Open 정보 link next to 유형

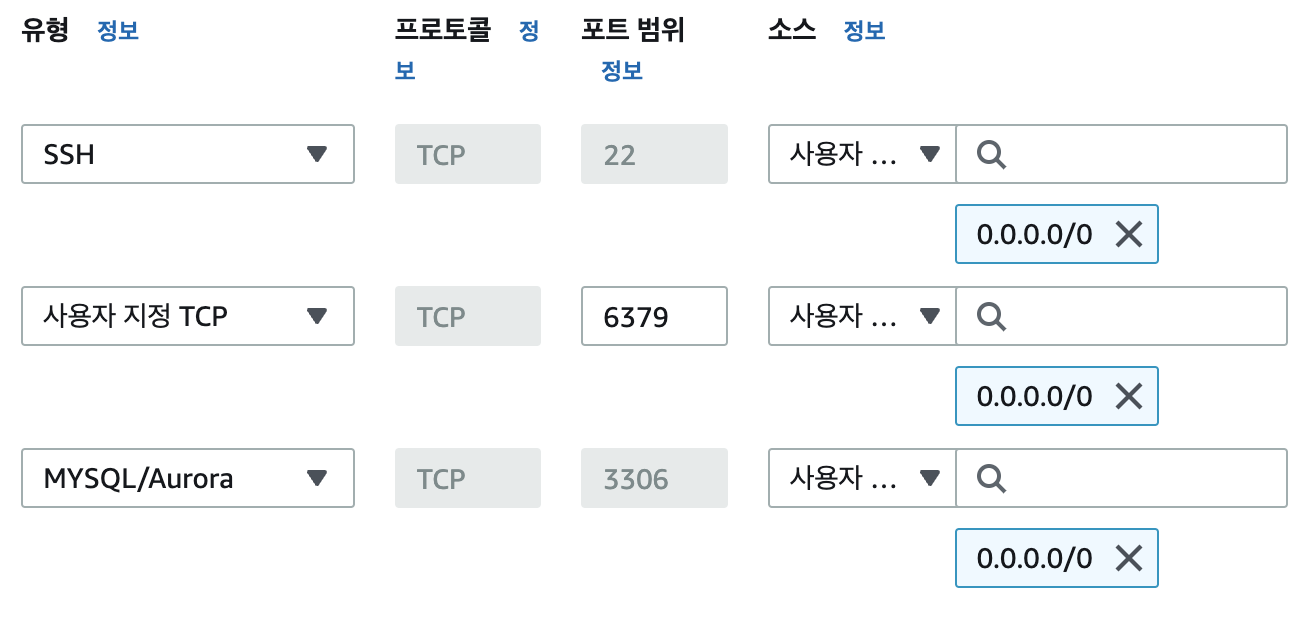click(x=118, y=31)
